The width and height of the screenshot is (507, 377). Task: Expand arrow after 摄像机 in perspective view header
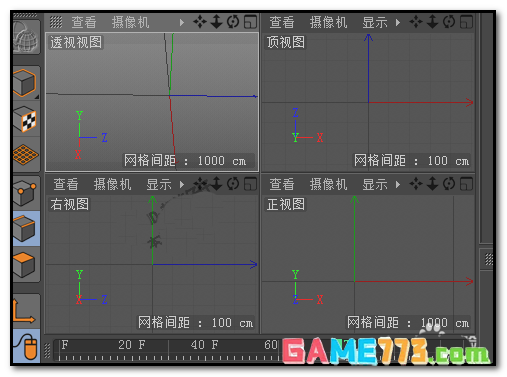click(x=182, y=22)
